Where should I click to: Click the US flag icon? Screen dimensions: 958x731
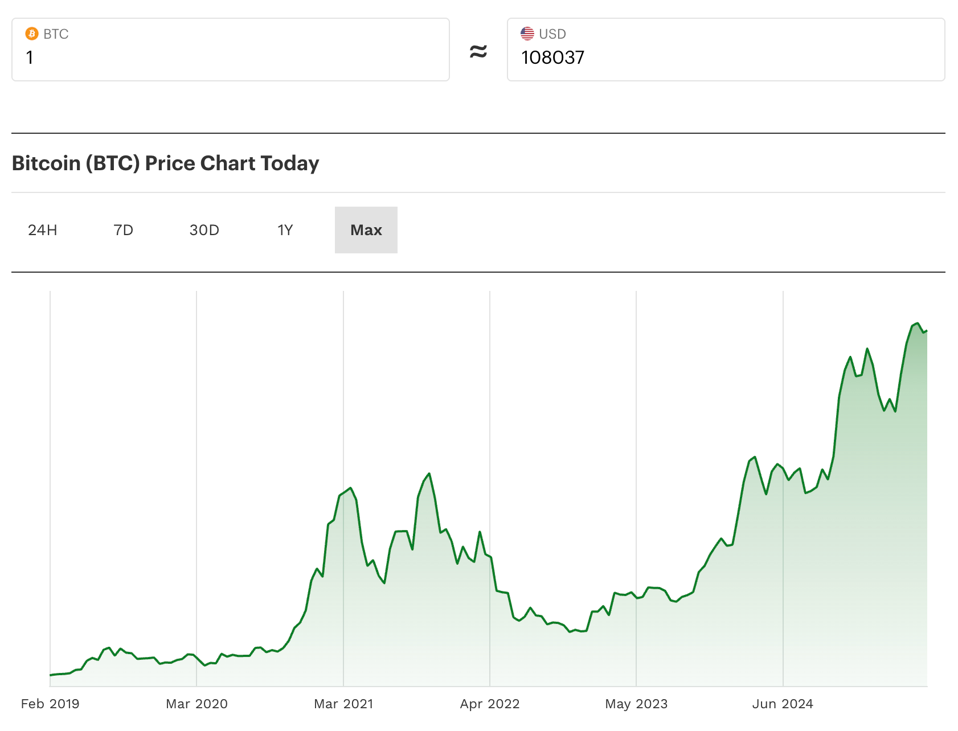527,34
